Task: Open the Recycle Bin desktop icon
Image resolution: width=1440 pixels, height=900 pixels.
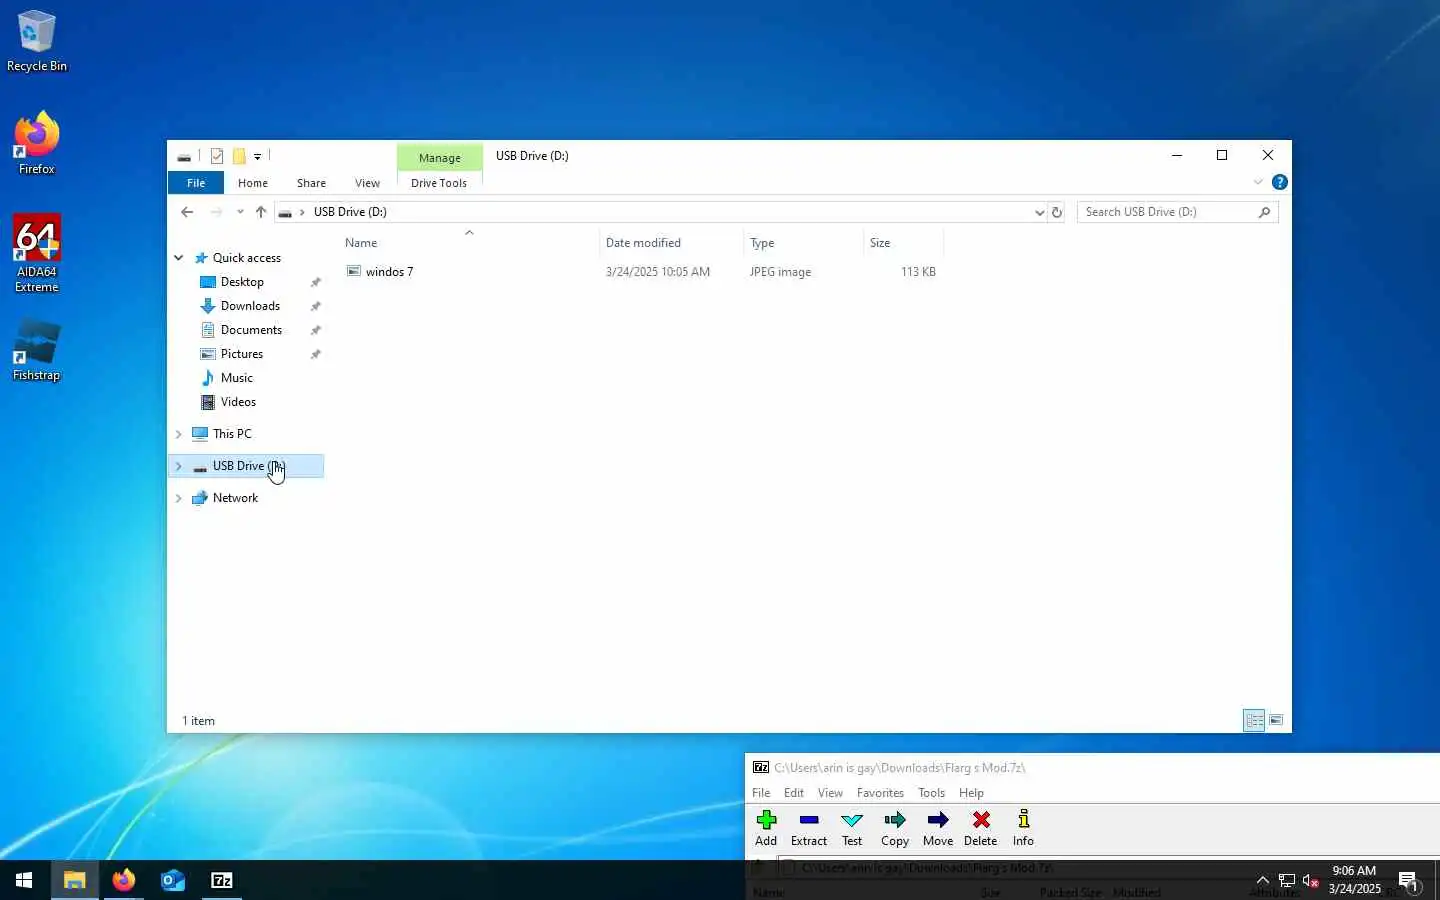Action: click(x=37, y=41)
